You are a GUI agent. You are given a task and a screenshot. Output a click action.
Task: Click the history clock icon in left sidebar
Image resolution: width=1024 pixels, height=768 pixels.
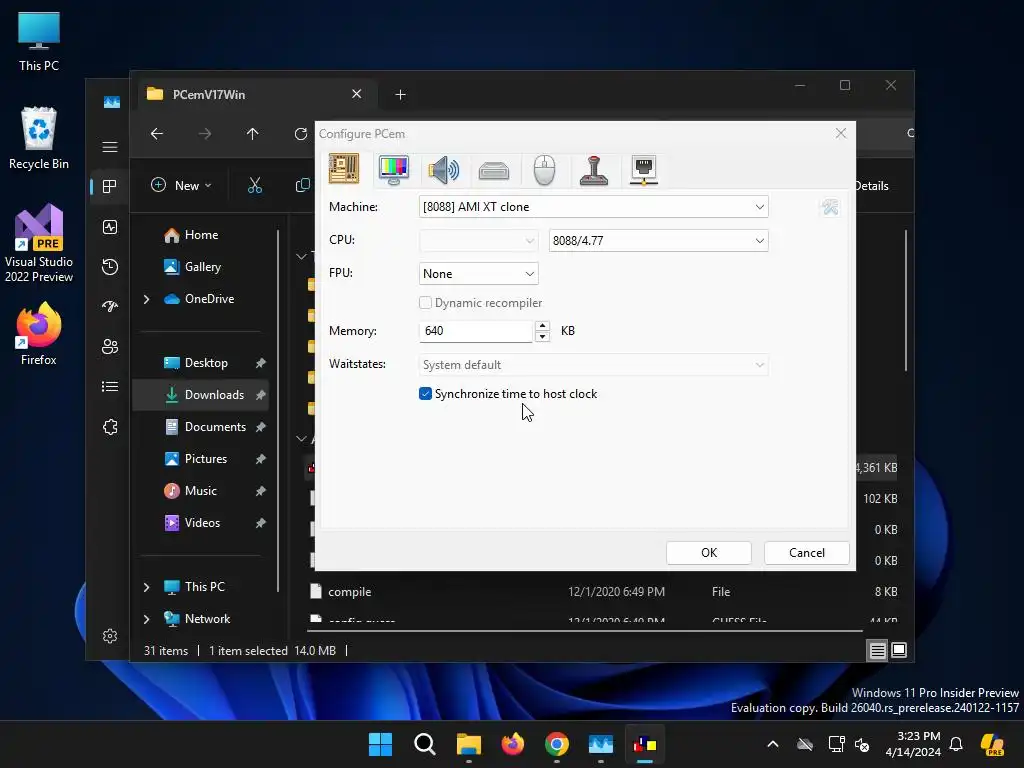click(x=110, y=266)
